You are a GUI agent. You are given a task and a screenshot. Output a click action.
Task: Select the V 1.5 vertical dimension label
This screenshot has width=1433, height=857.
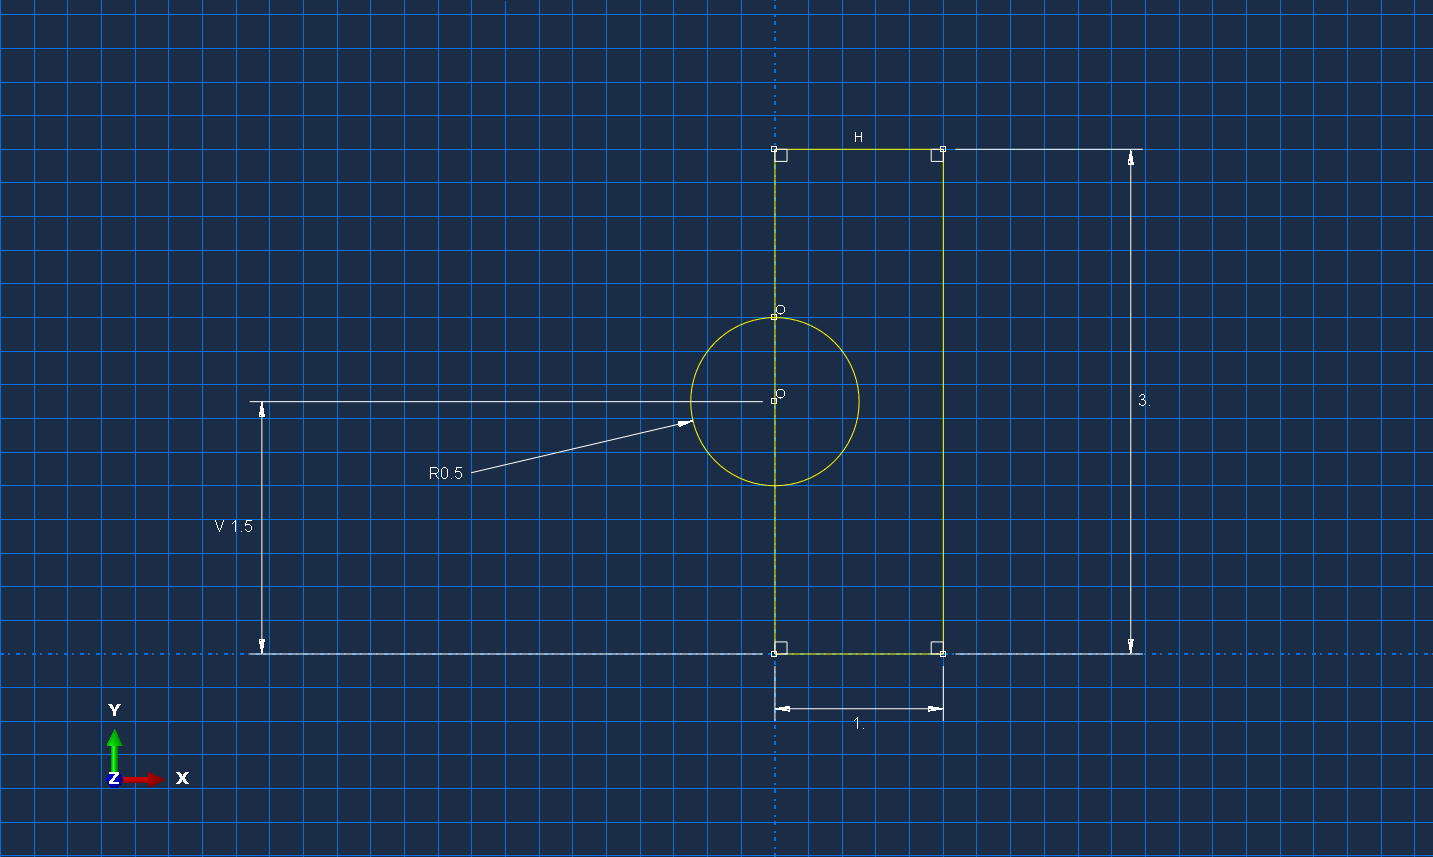pos(234,526)
